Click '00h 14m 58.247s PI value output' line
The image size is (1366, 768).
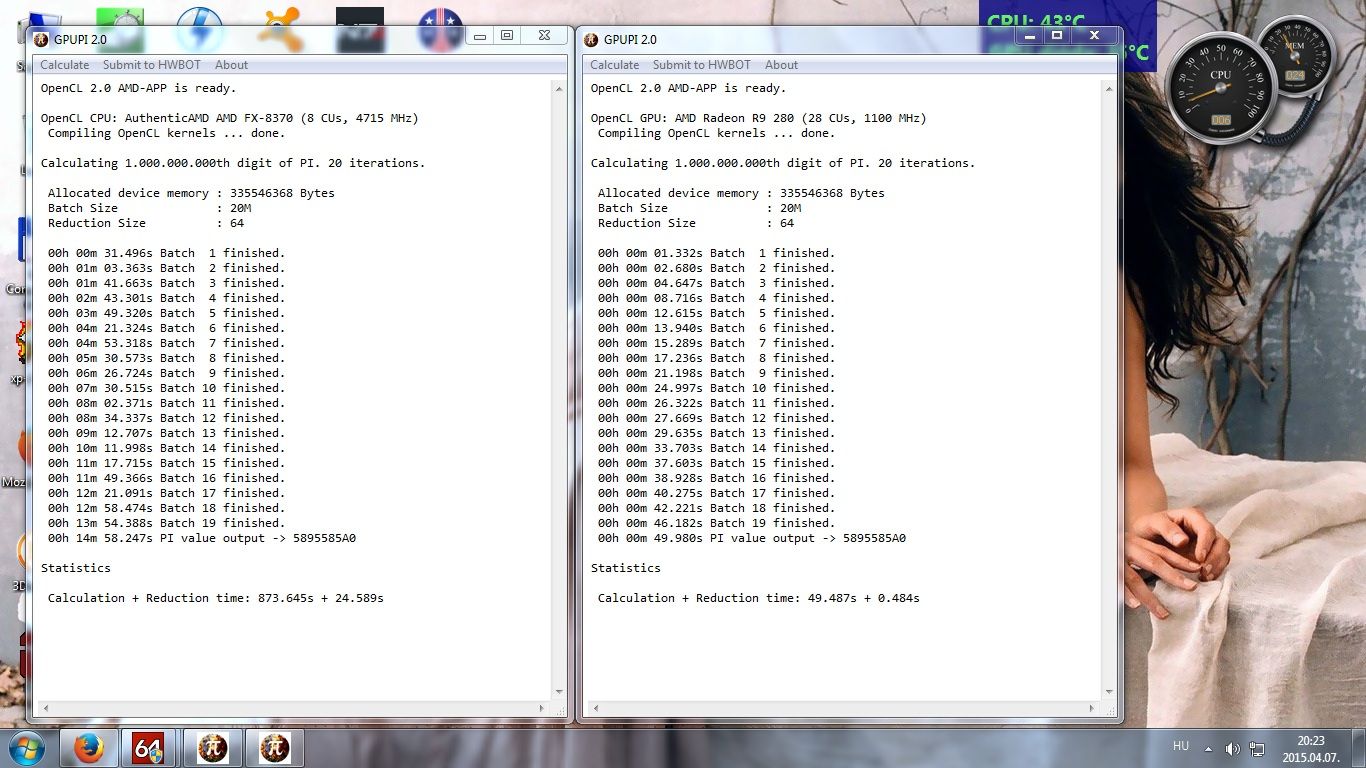[x=202, y=538]
